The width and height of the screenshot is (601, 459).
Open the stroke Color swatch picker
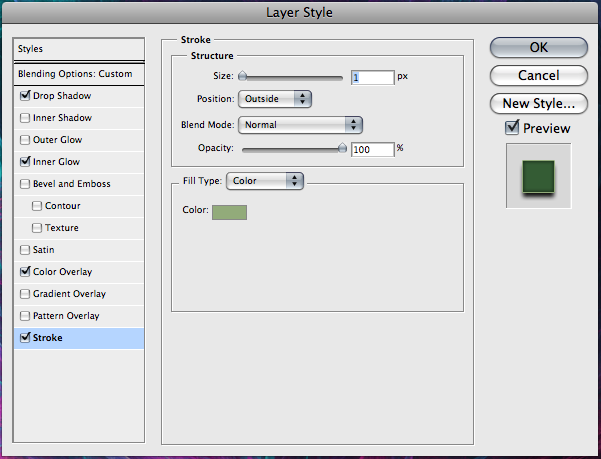pyautogui.click(x=229, y=212)
